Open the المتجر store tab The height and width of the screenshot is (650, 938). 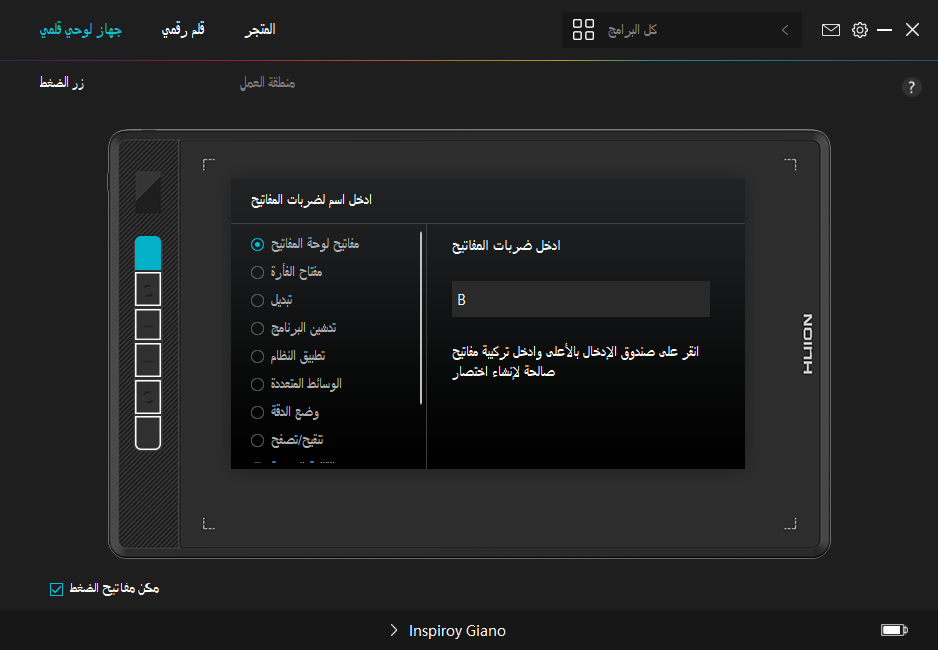[260, 30]
